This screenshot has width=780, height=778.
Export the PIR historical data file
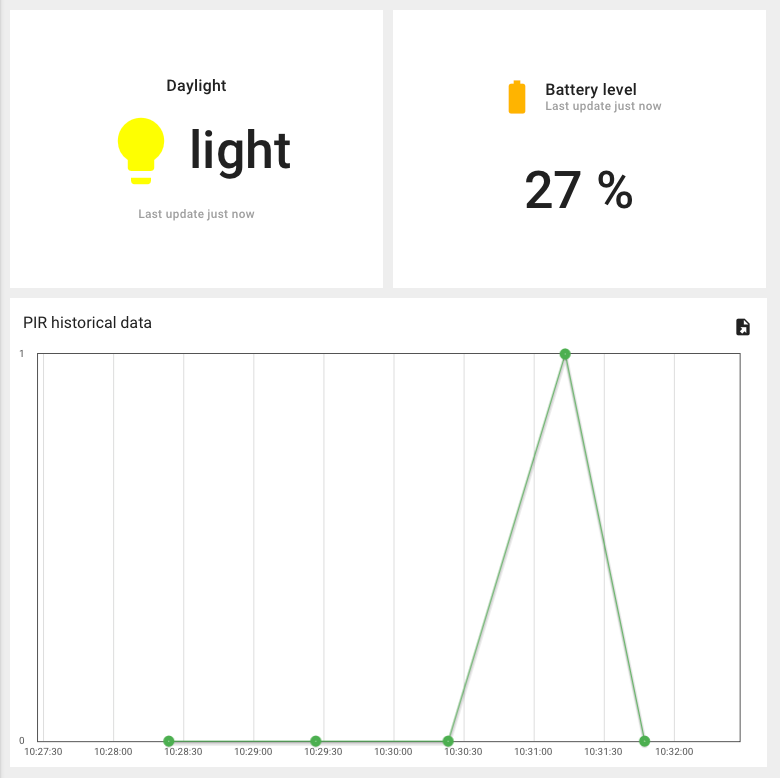(x=743, y=327)
